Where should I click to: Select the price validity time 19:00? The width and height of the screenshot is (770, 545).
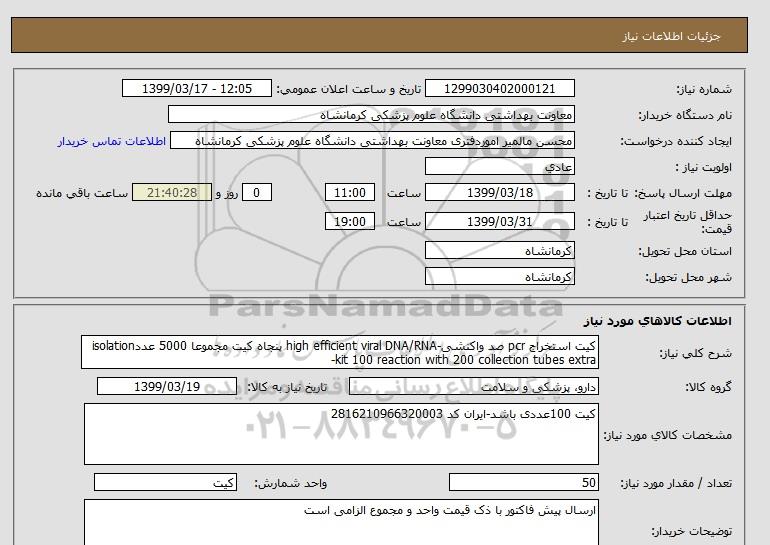(350, 221)
